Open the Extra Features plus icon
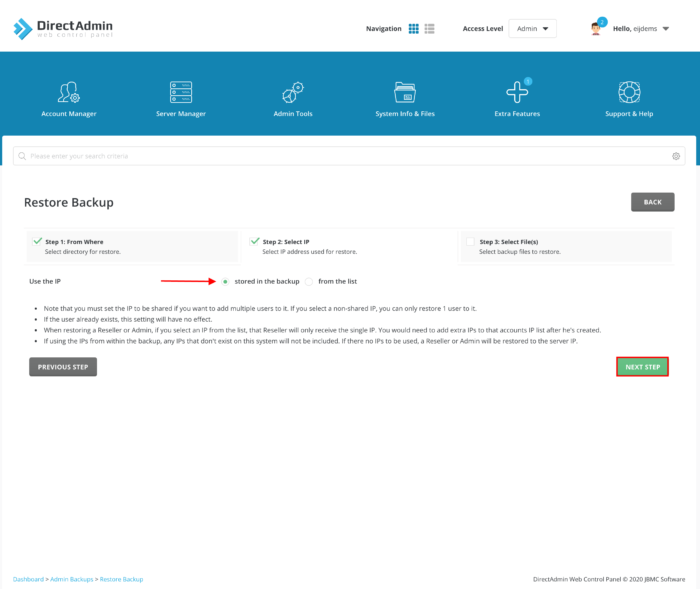The height and width of the screenshot is (589, 700). point(517,93)
